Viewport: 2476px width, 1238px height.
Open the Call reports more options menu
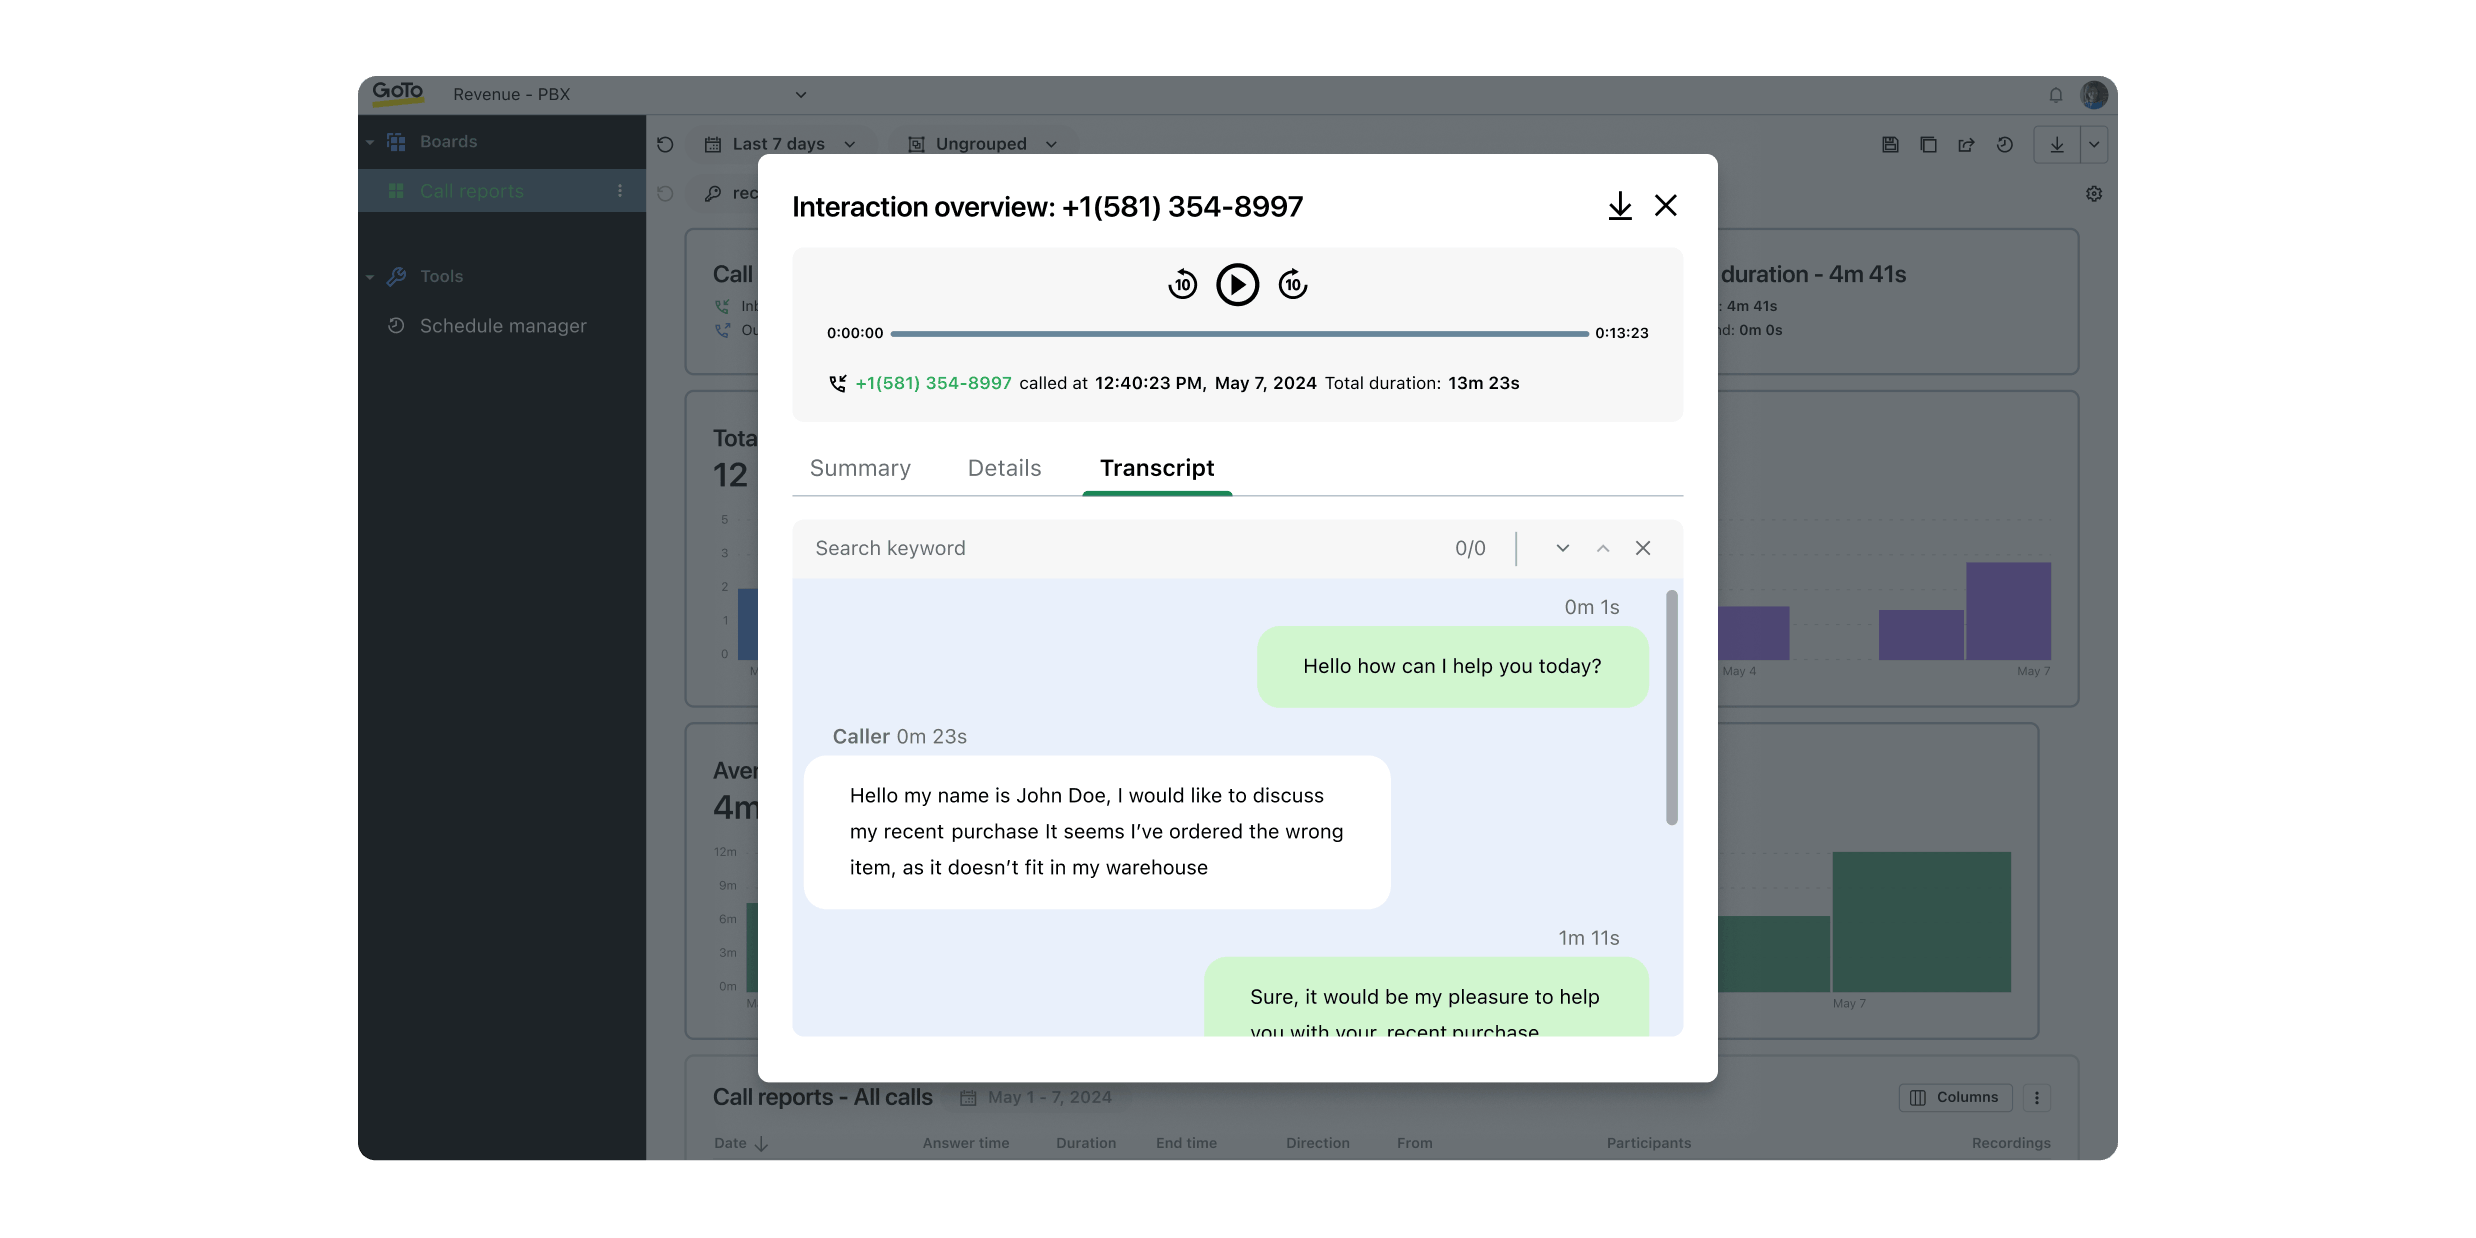[620, 191]
